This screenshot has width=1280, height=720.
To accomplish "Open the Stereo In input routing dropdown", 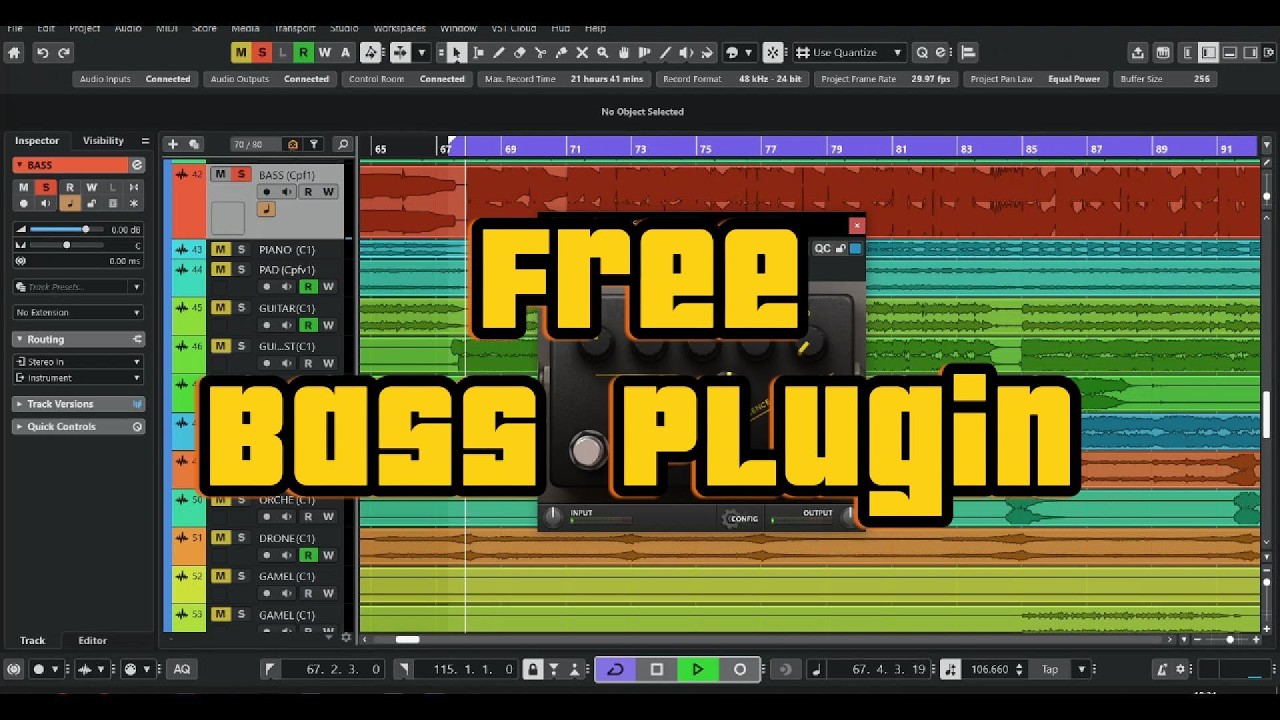I will (x=78, y=362).
